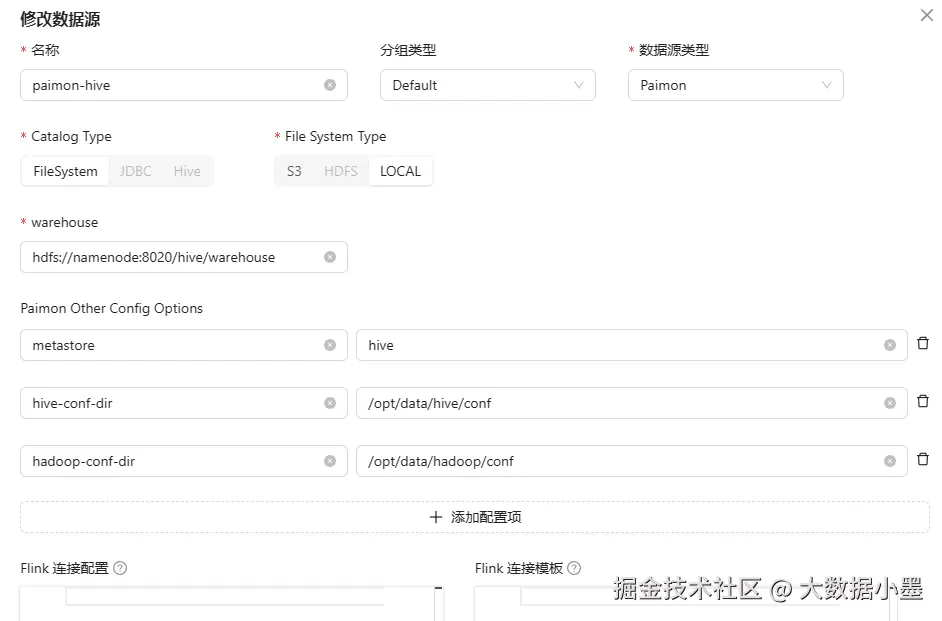942x621 pixels.
Task: Delete the hive-conf-dir config row
Action: click(x=923, y=401)
